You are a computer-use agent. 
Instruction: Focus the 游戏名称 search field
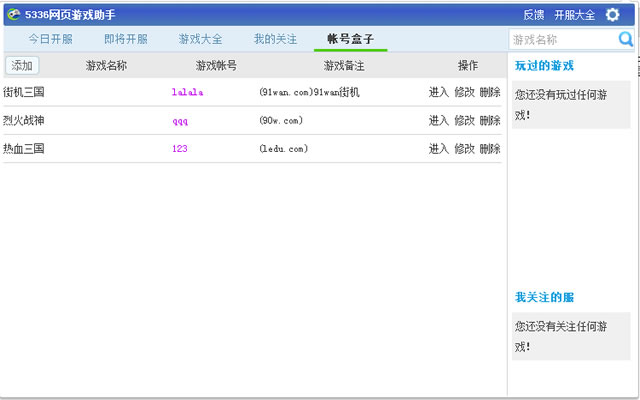tap(563, 40)
